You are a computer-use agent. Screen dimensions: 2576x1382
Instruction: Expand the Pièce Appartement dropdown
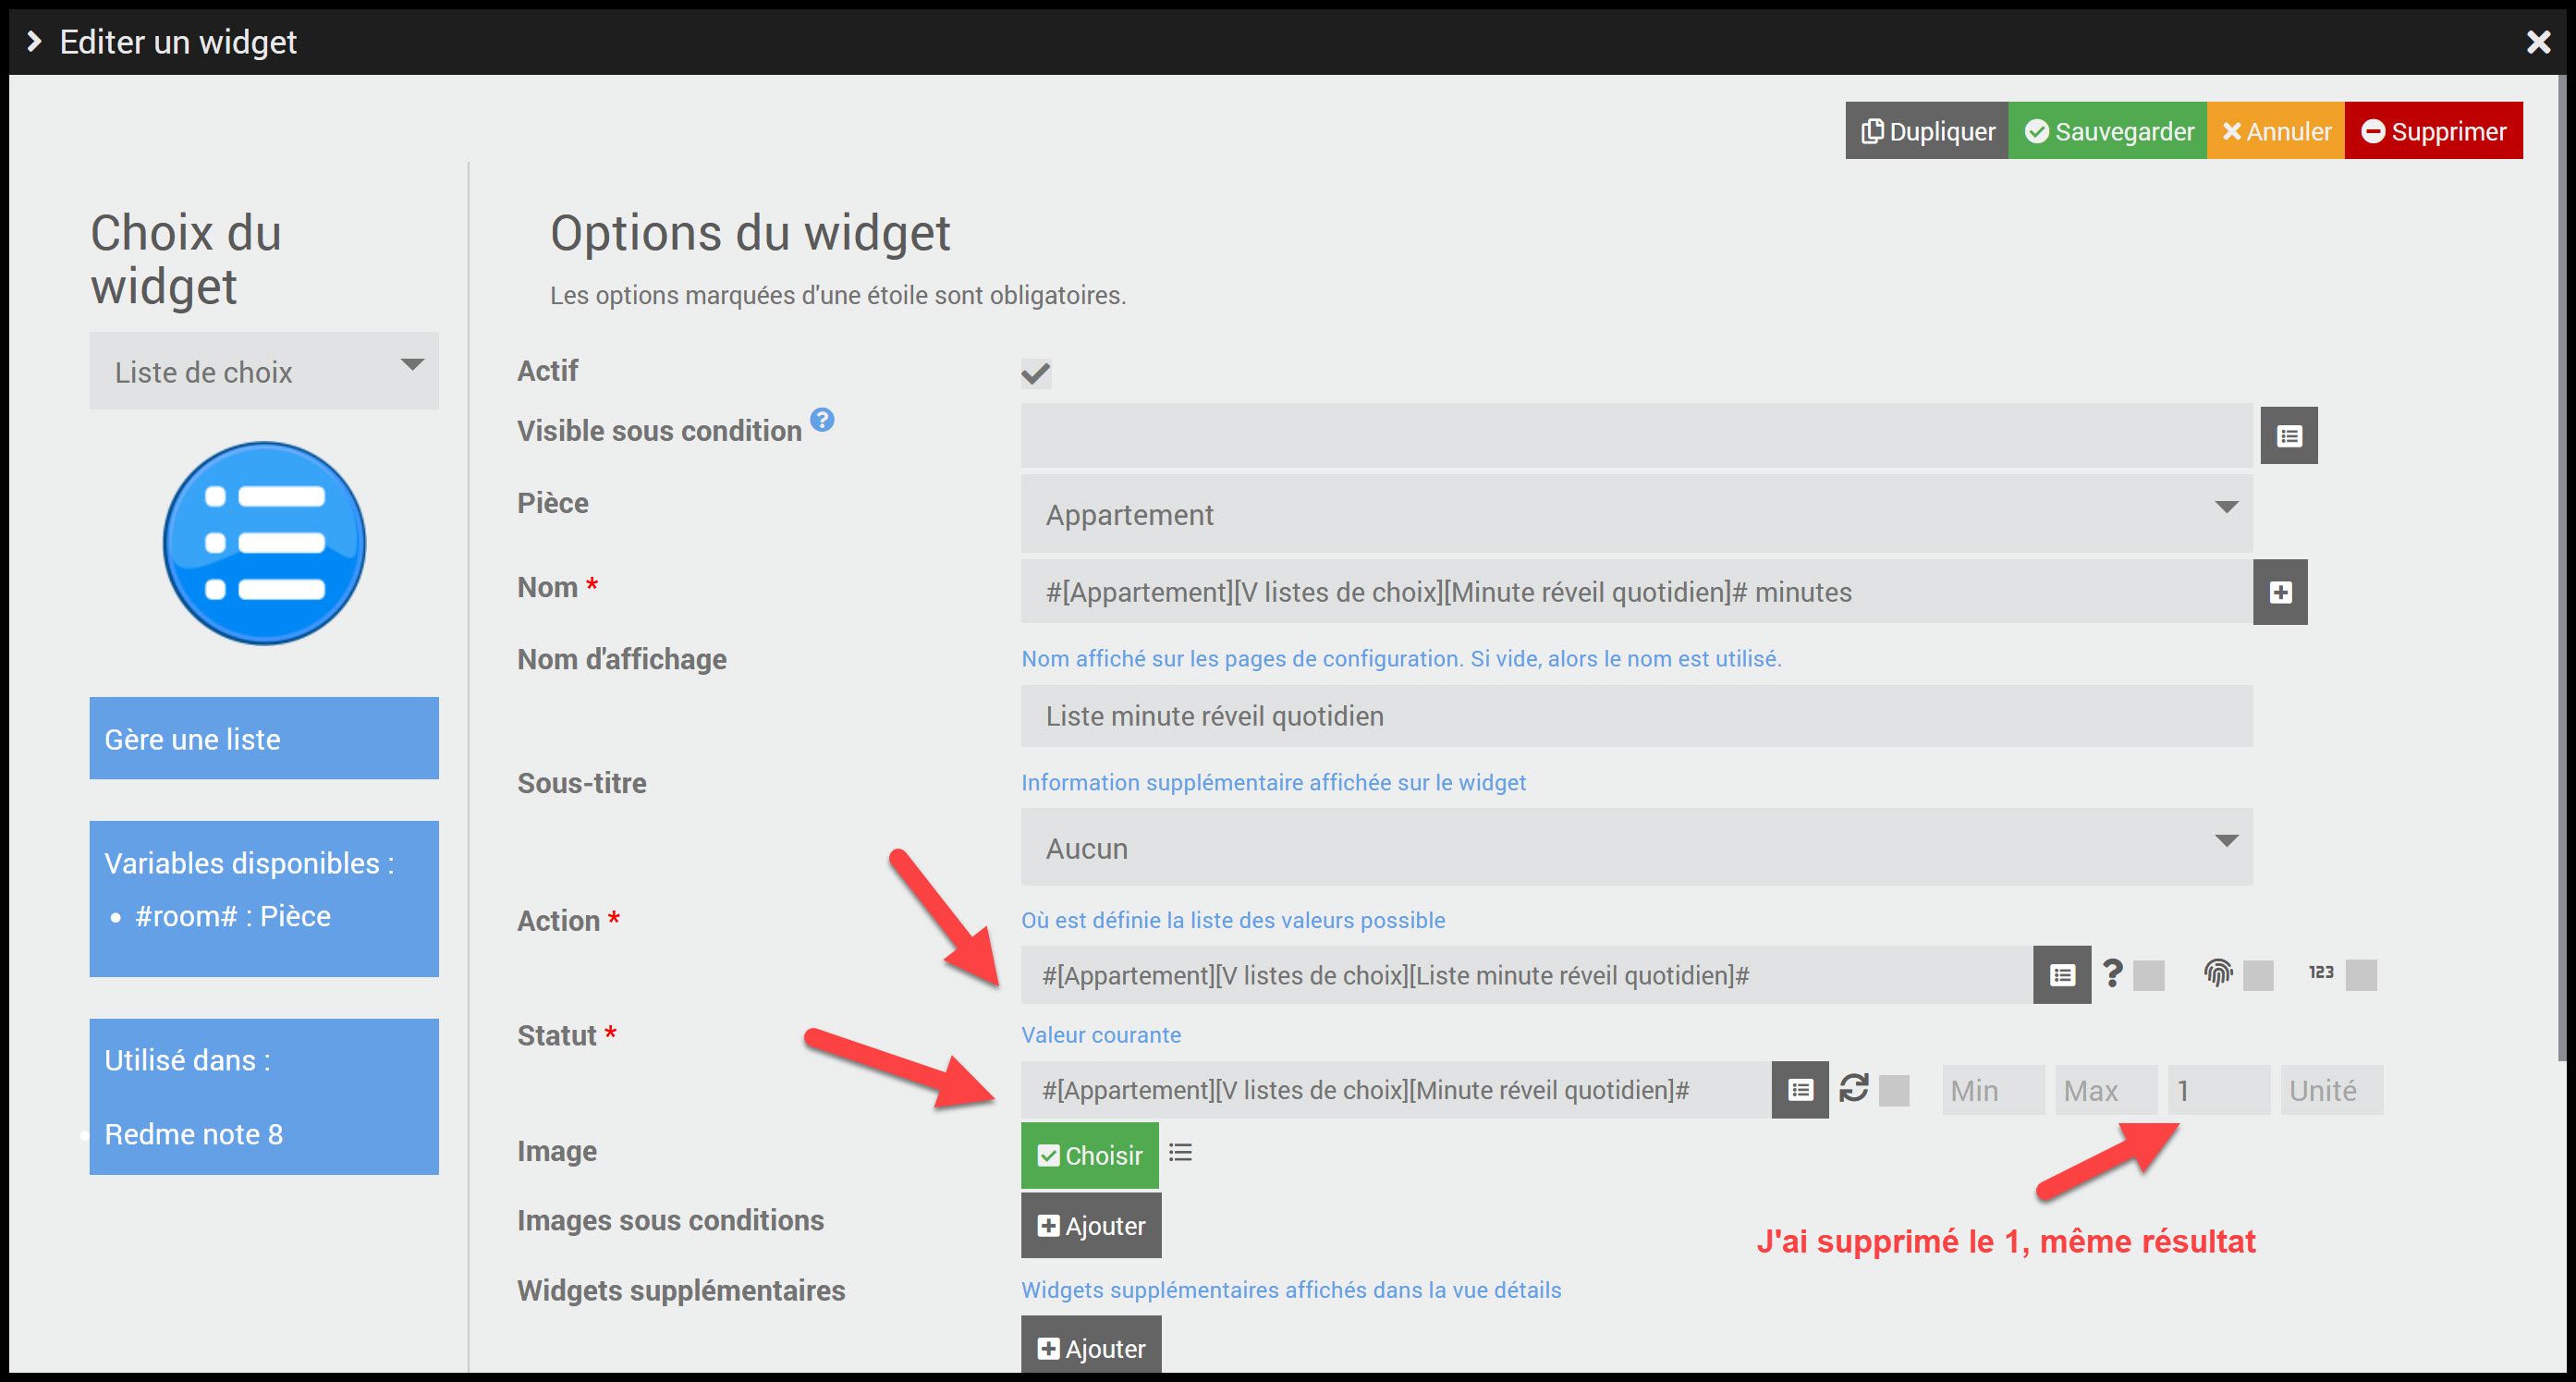(1635, 514)
